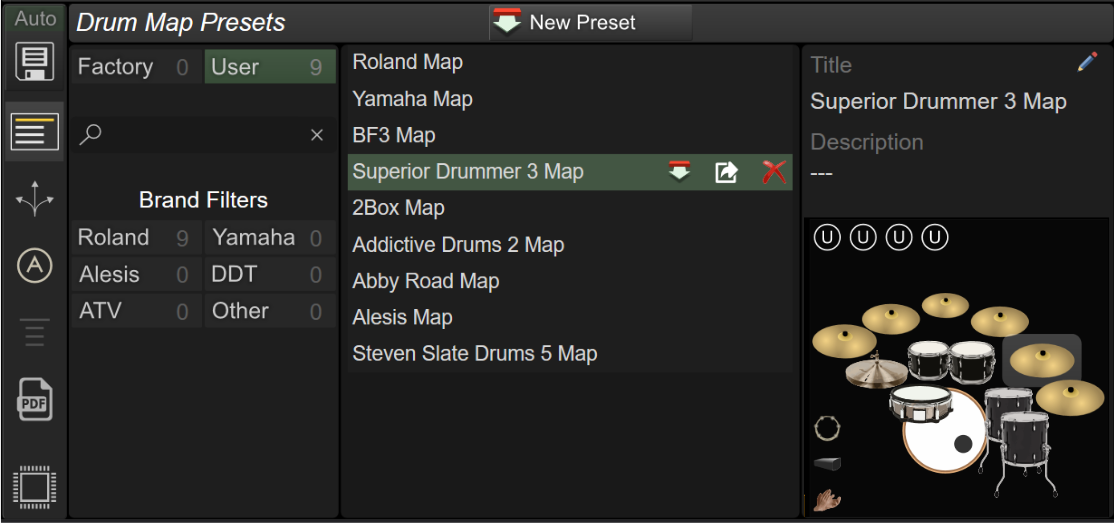This screenshot has width=1114, height=525.
Task: Delete Superior Drummer 3 Map preset
Action: tap(775, 172)
